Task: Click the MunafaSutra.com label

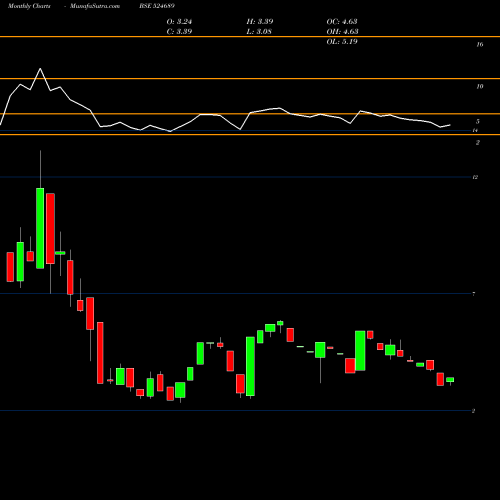Action: tap(95, 6)
